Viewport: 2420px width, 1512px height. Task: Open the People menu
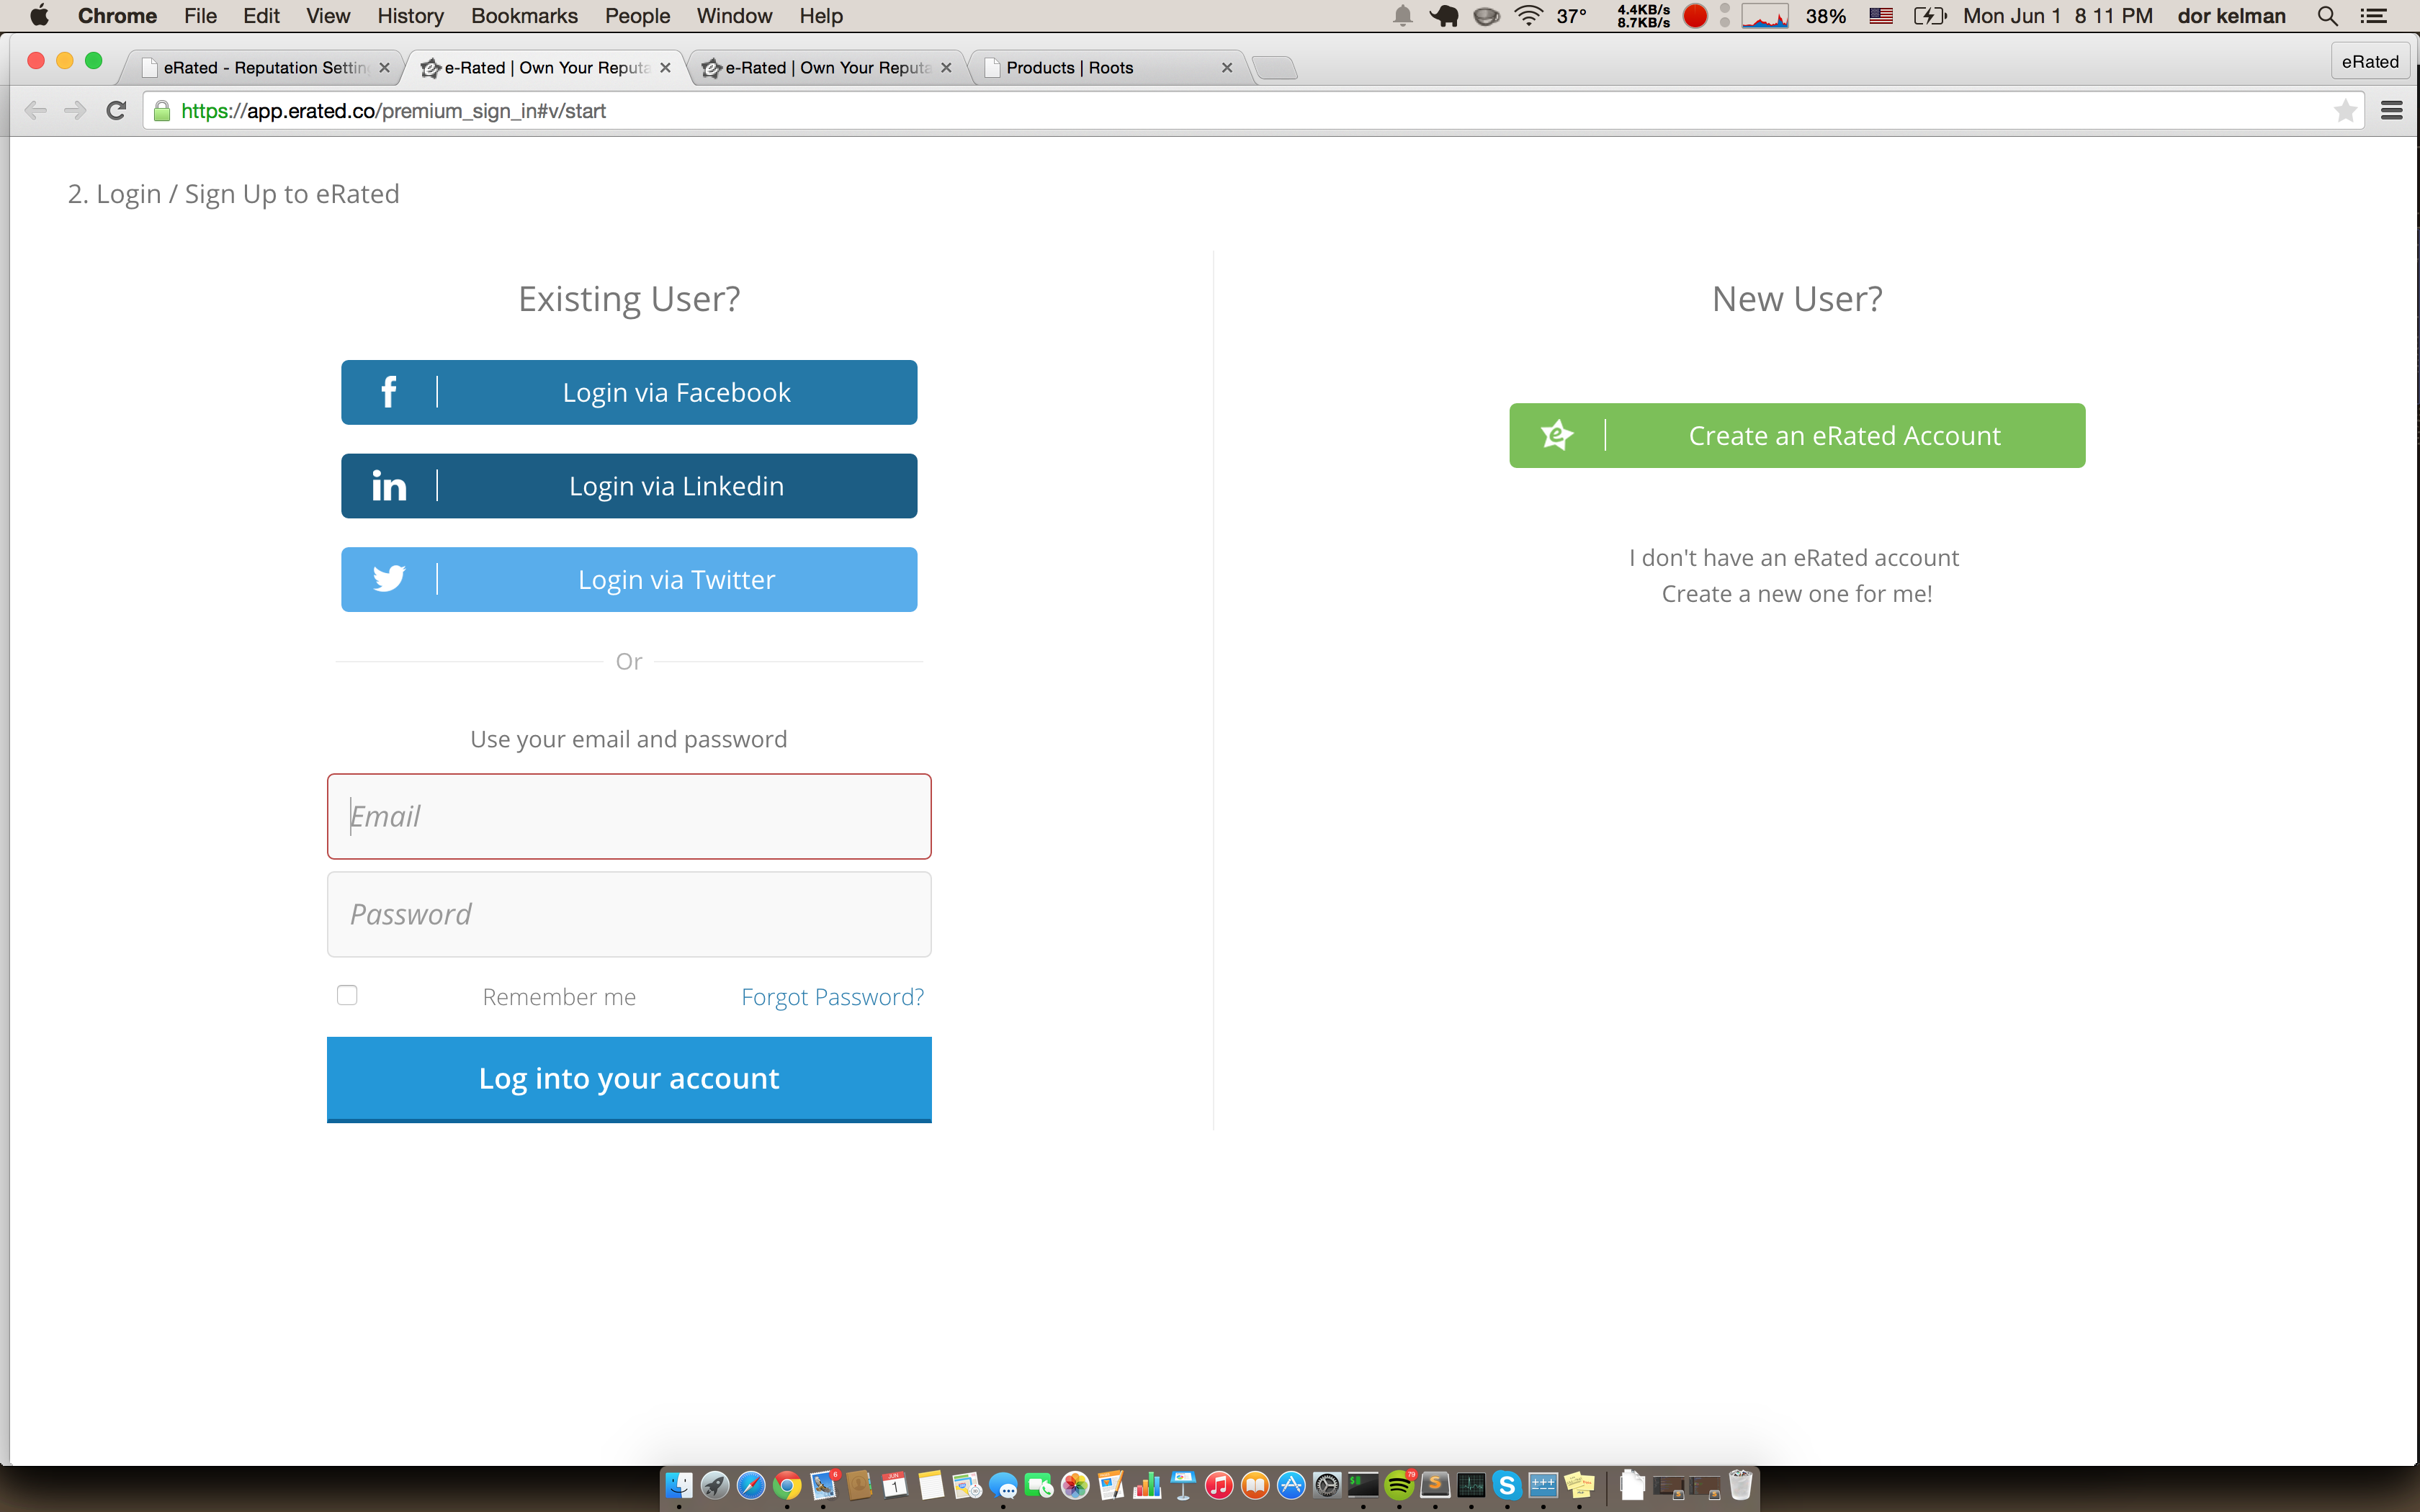[x=637, y=16]
